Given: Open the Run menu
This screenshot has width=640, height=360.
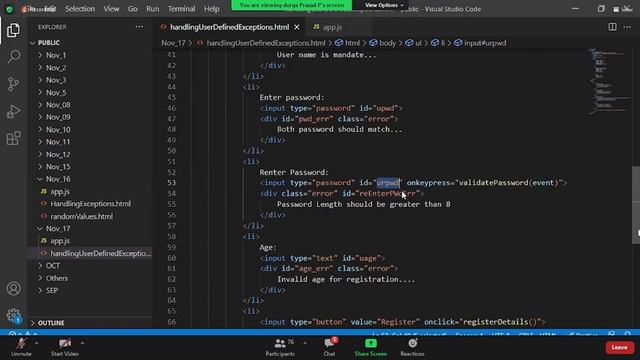Looking at the screenshot, I should coord(153,9).
